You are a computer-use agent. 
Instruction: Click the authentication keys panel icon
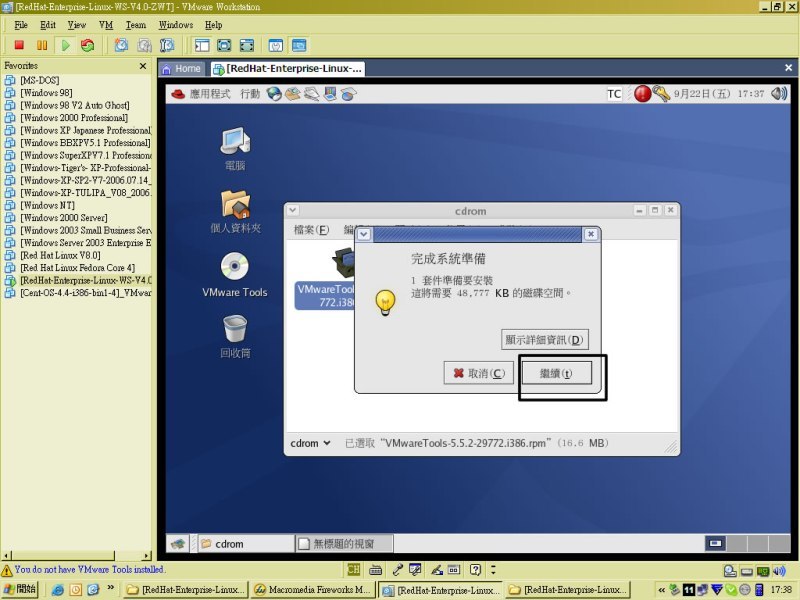click(661, 94)
